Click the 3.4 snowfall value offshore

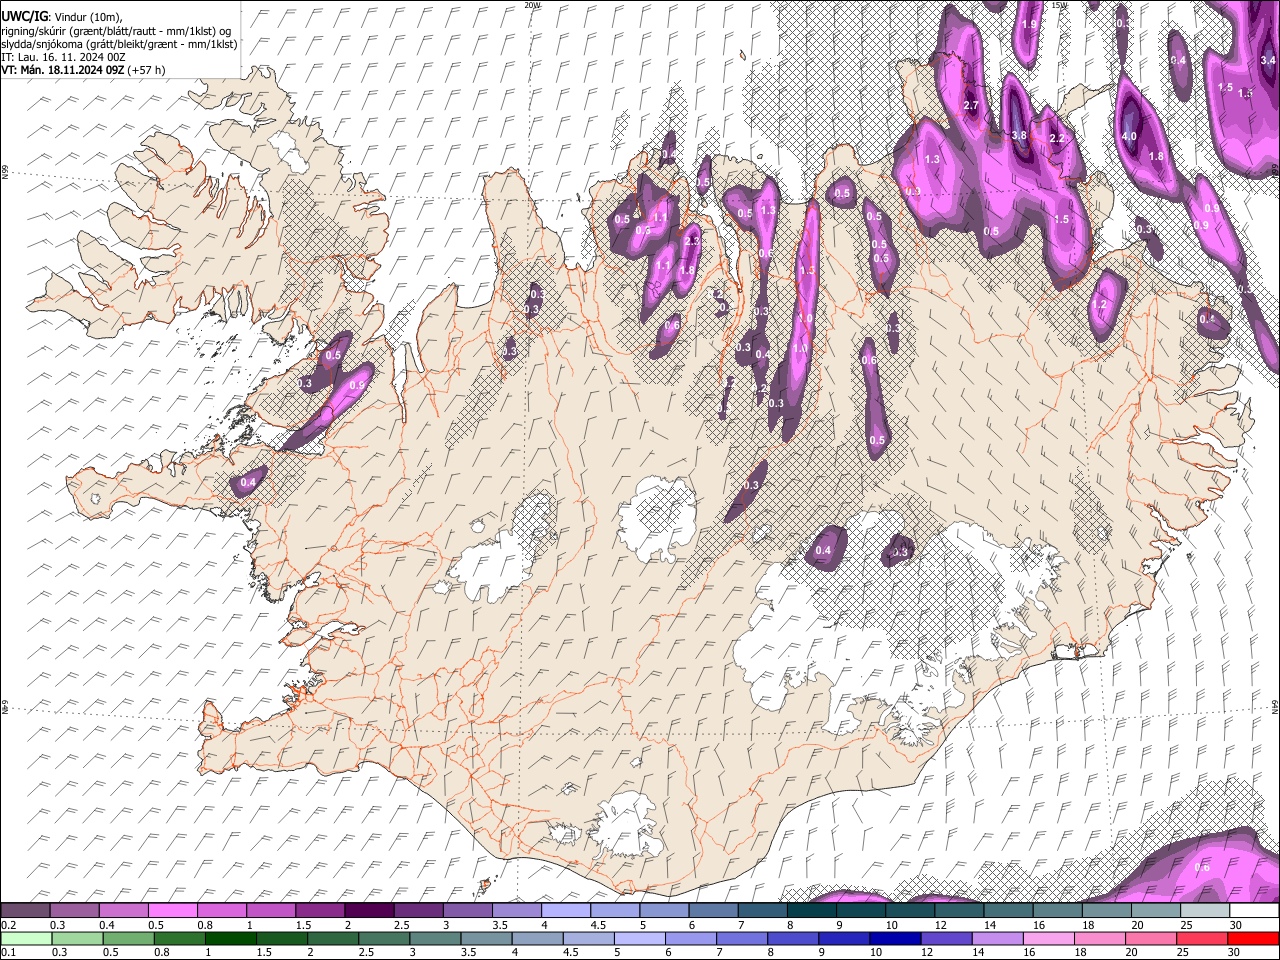pos(1268,61)
